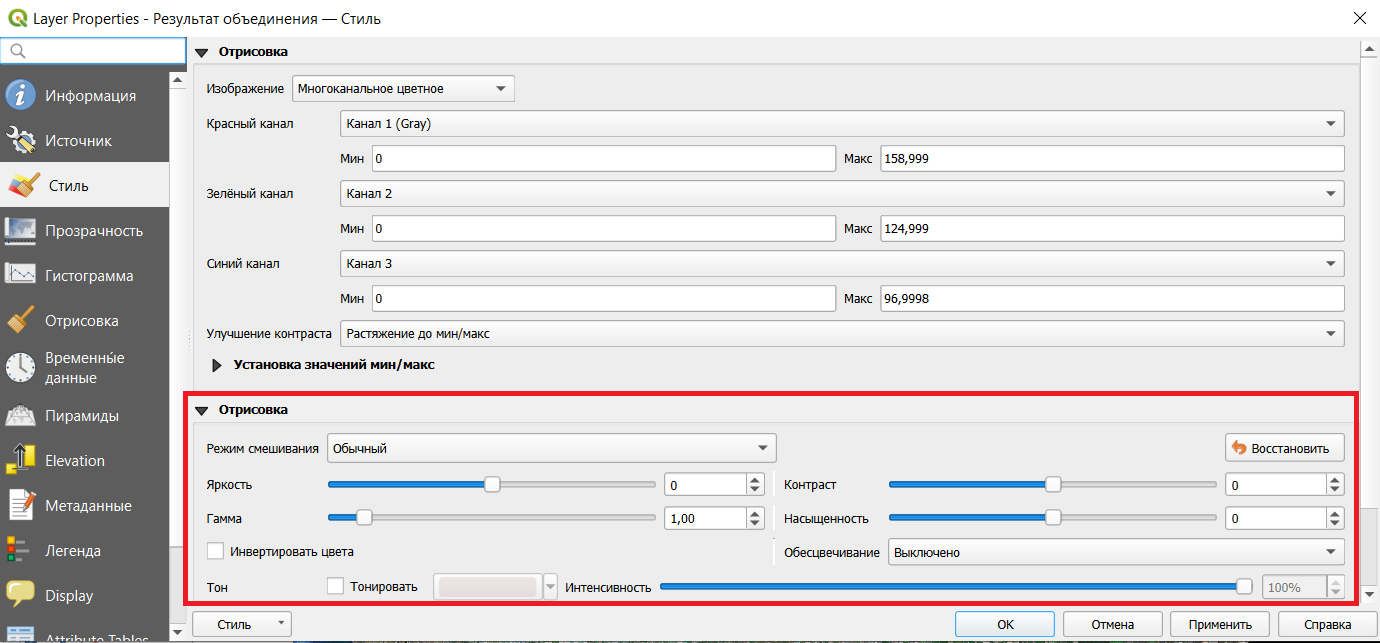Click the tint color swatch
This screenshot has height=643, width=1380.
[487, 587]
